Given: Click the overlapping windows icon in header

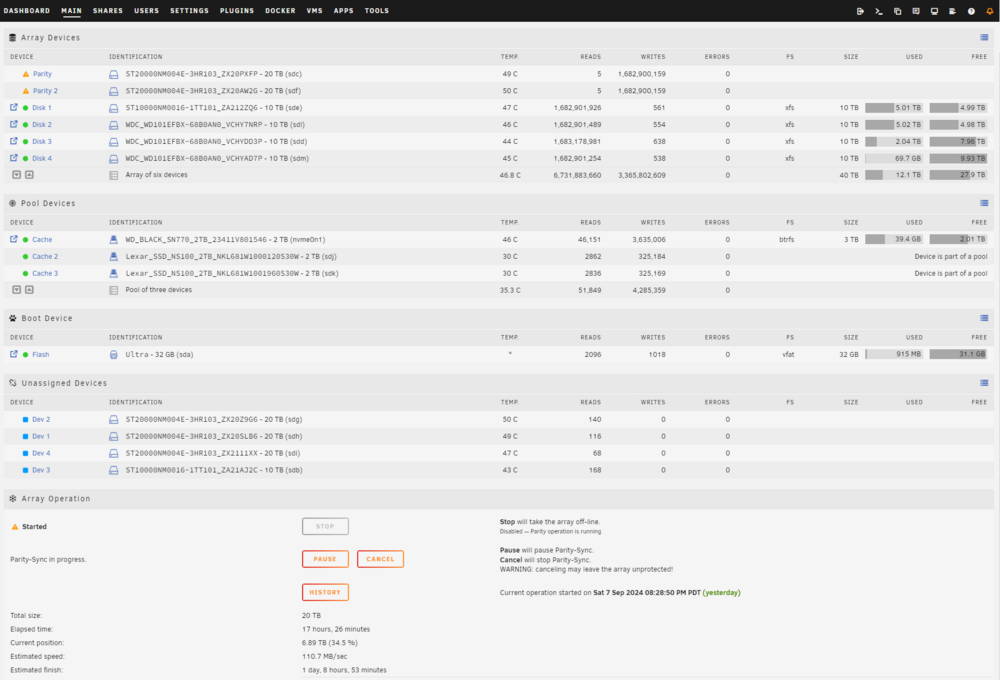Looking at the screenshot, I should (x=897, y=11).
